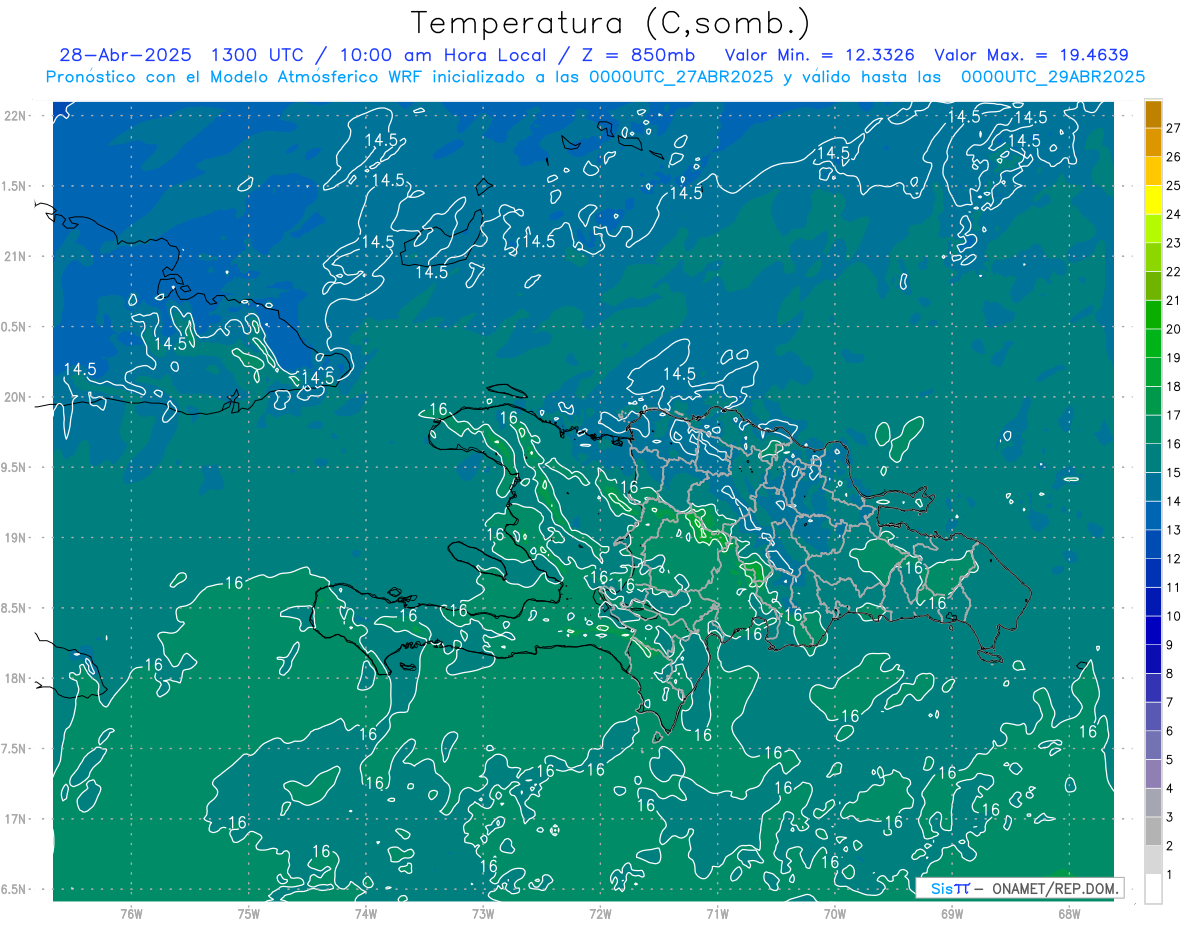Click the '72W' longitude axis label
The height and width of the screenshot is (927, 1200).
600,913
